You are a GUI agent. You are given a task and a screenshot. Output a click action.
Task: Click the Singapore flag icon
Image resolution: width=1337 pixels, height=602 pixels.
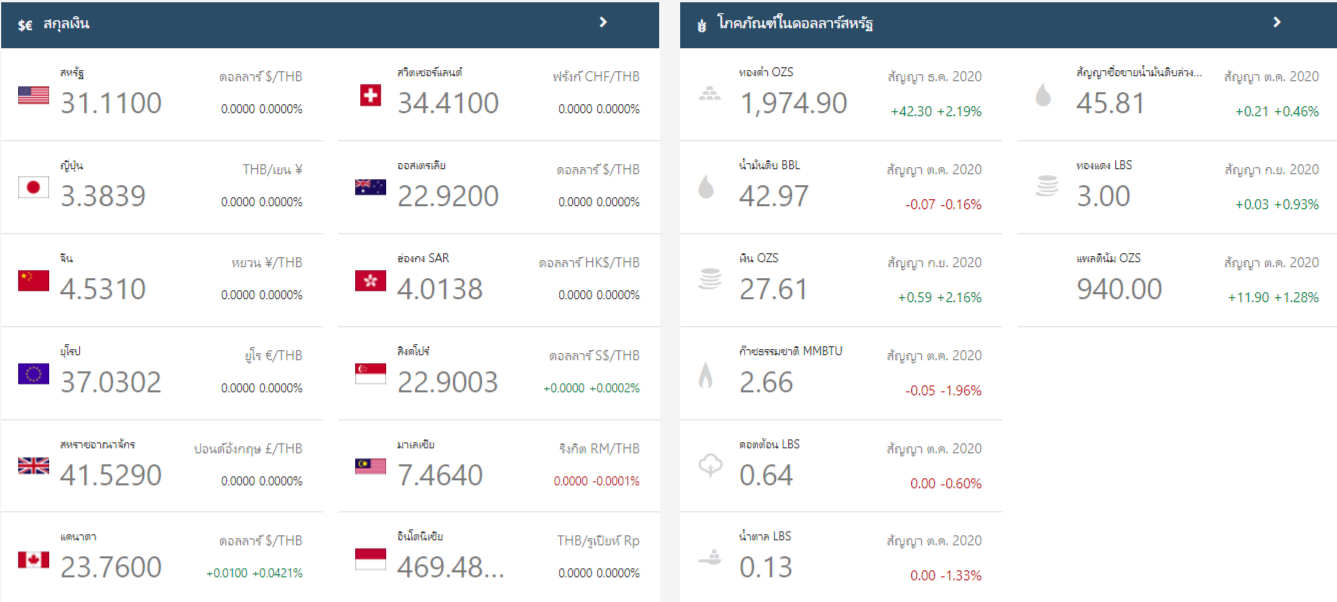point(370,374)
